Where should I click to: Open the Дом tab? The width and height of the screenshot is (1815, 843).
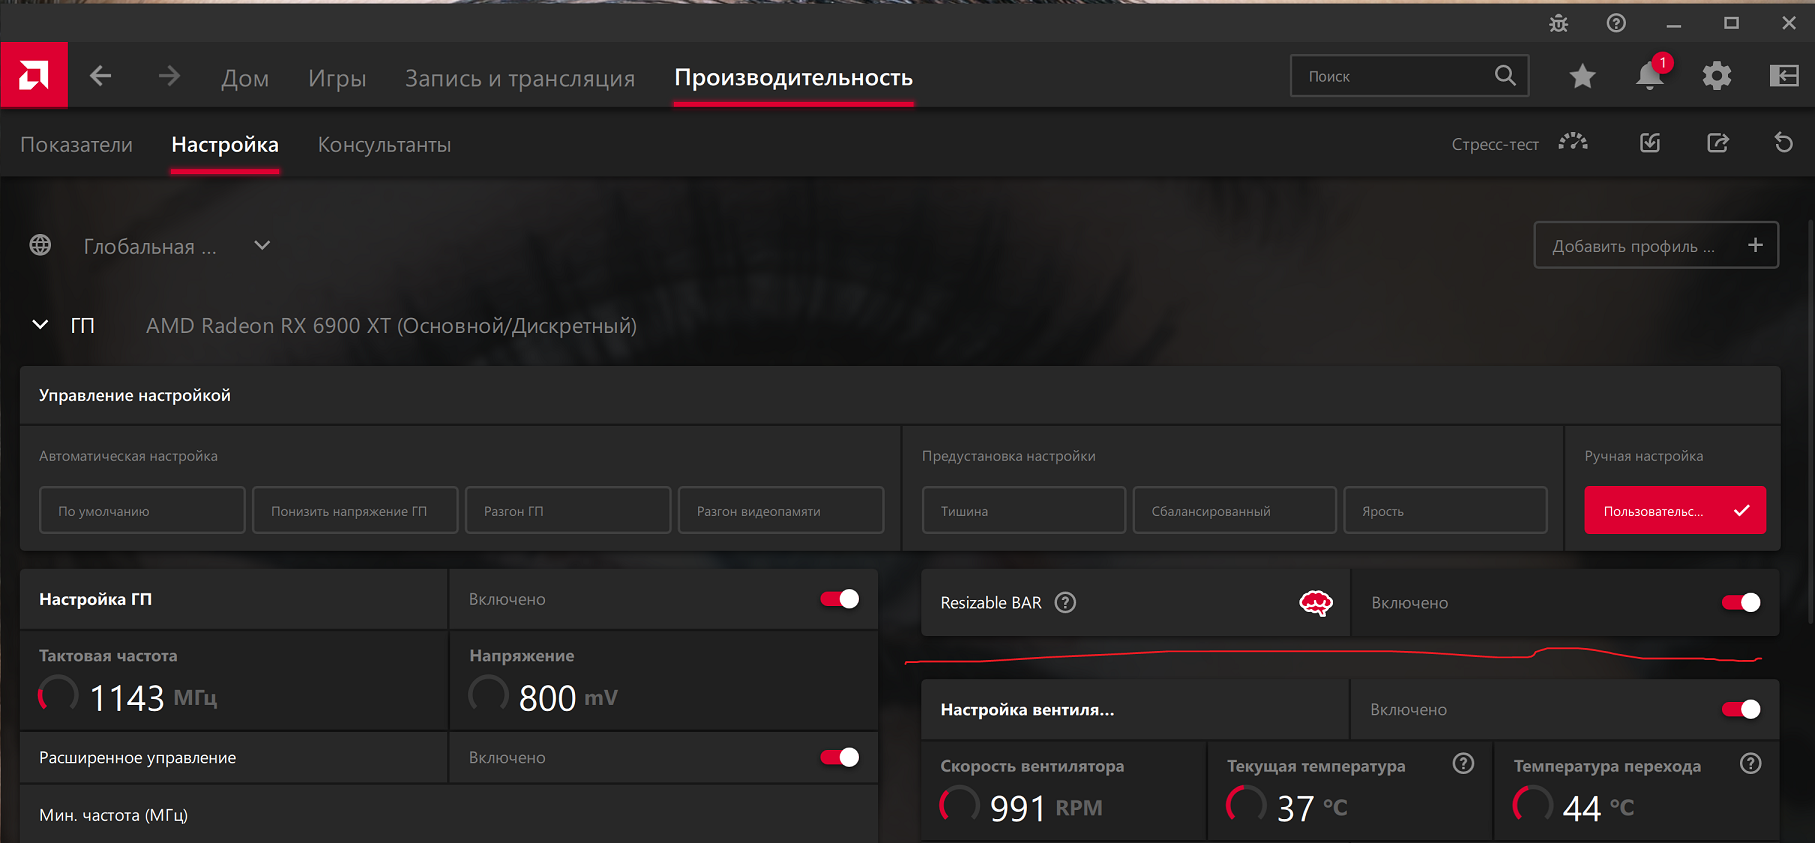coord(245,78)
